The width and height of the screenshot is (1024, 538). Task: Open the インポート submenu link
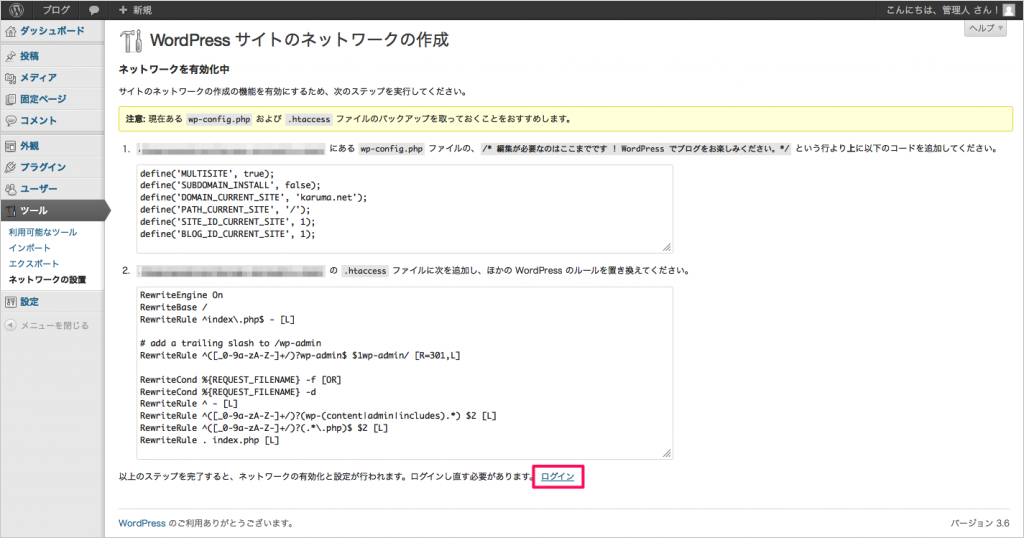[29, 248]
